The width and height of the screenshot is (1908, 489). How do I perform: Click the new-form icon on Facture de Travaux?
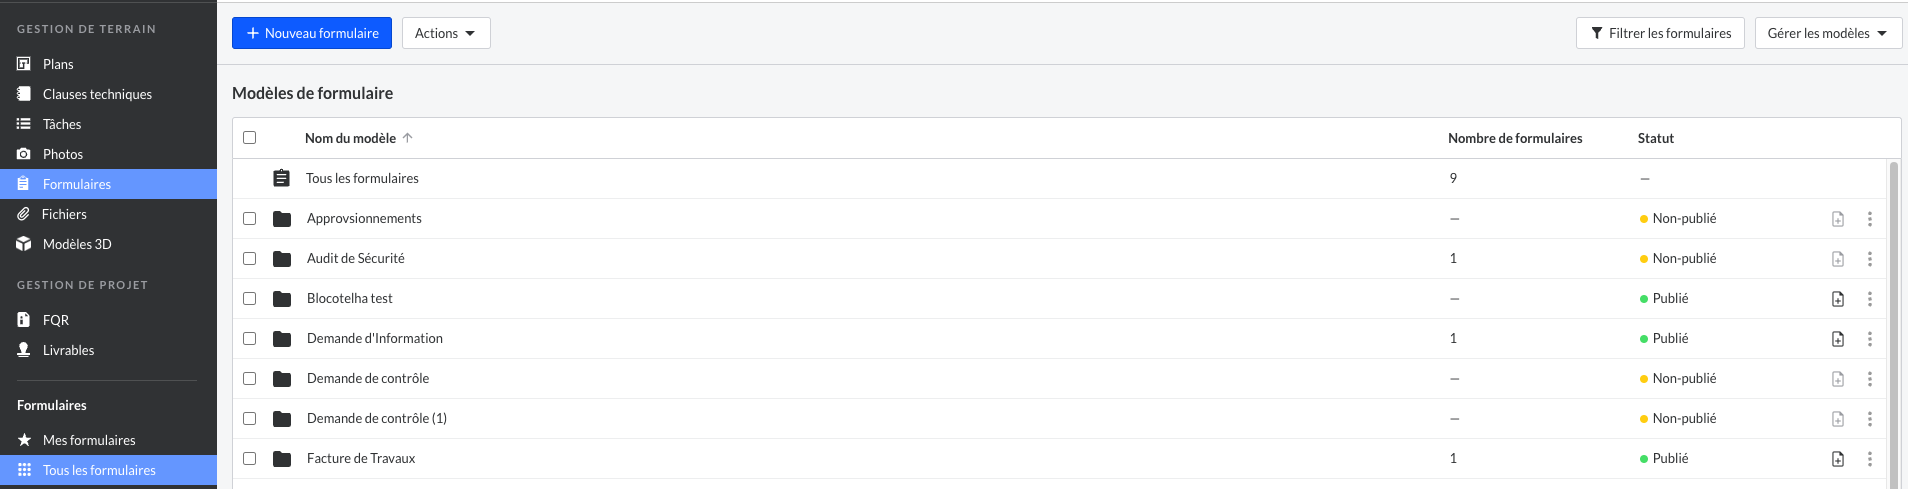1838,459
